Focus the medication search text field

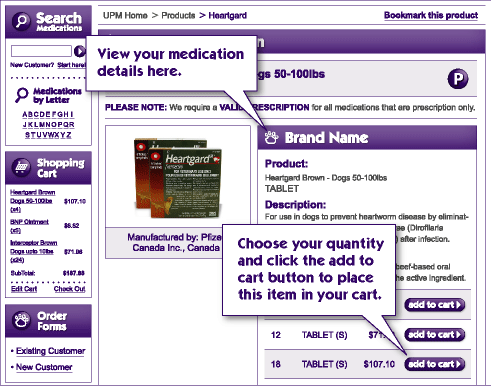(41, 51)
